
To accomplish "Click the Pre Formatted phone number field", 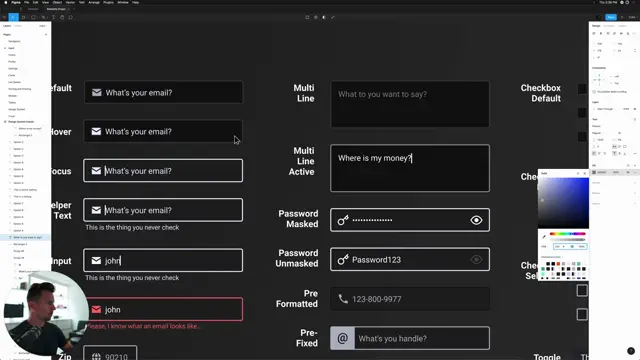I will [x=410, y=299].
